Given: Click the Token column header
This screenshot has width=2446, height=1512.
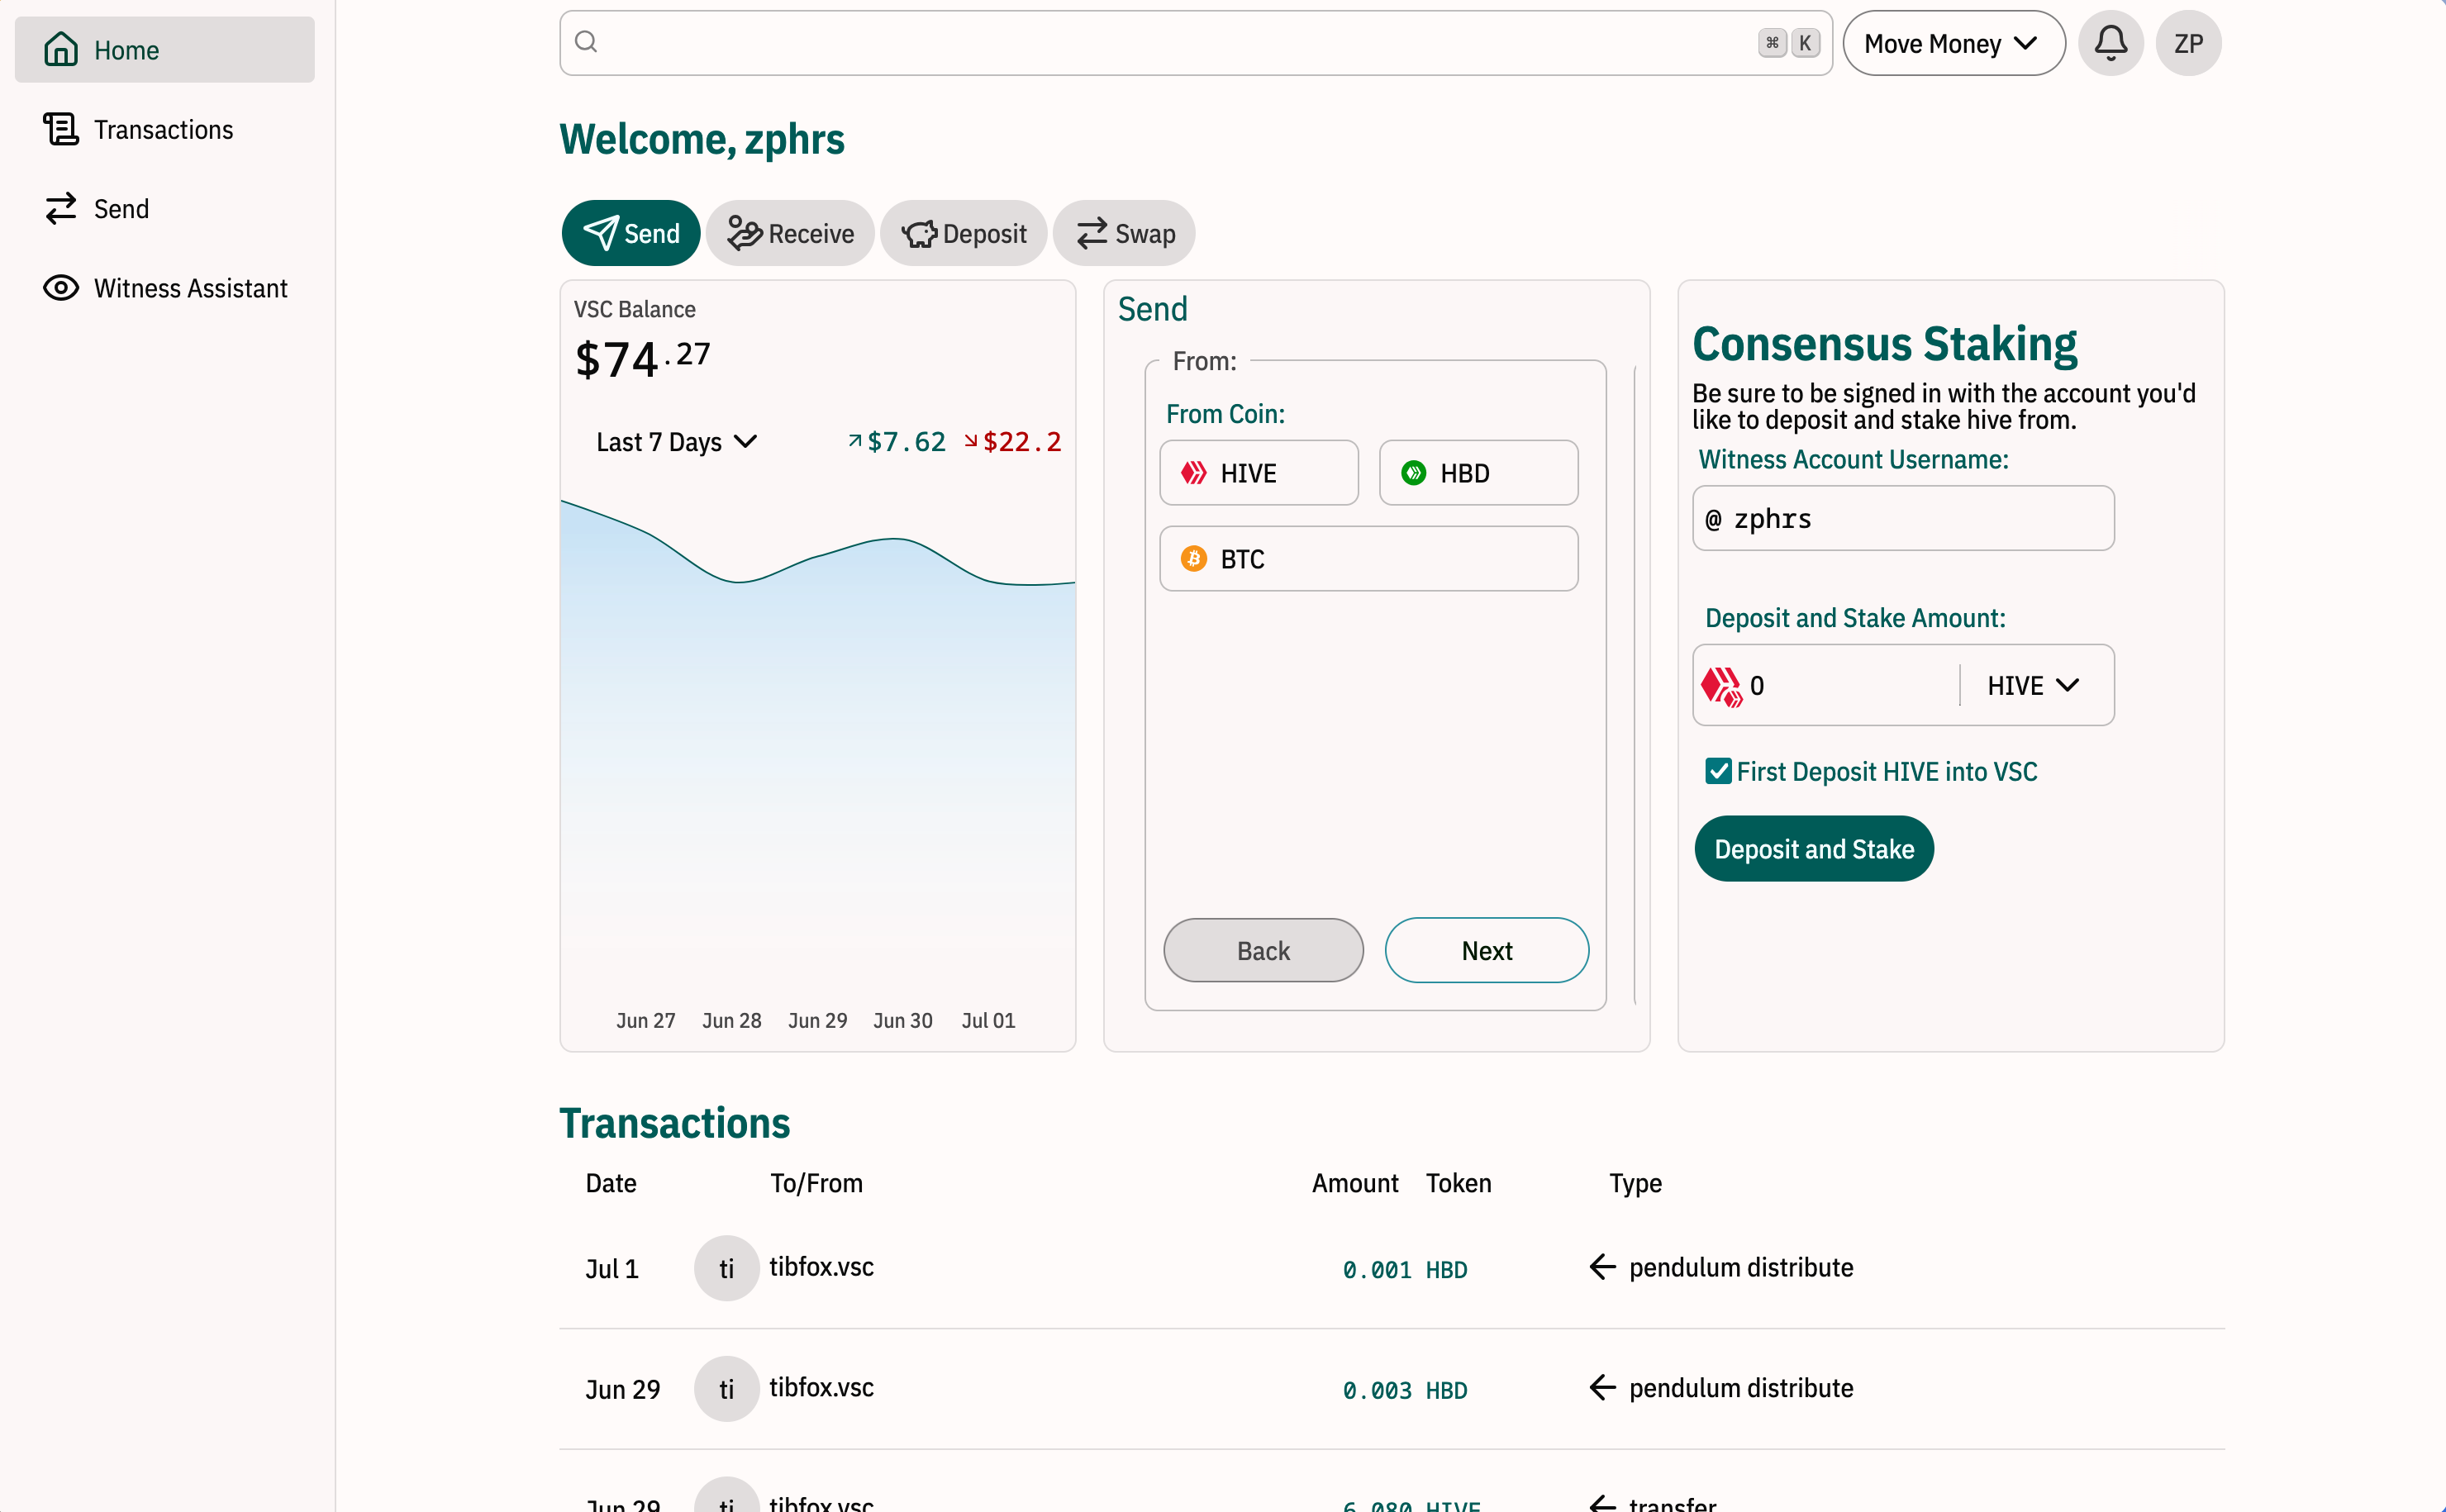Looking at the screenshot, I should click(x=1458, y=1183).
